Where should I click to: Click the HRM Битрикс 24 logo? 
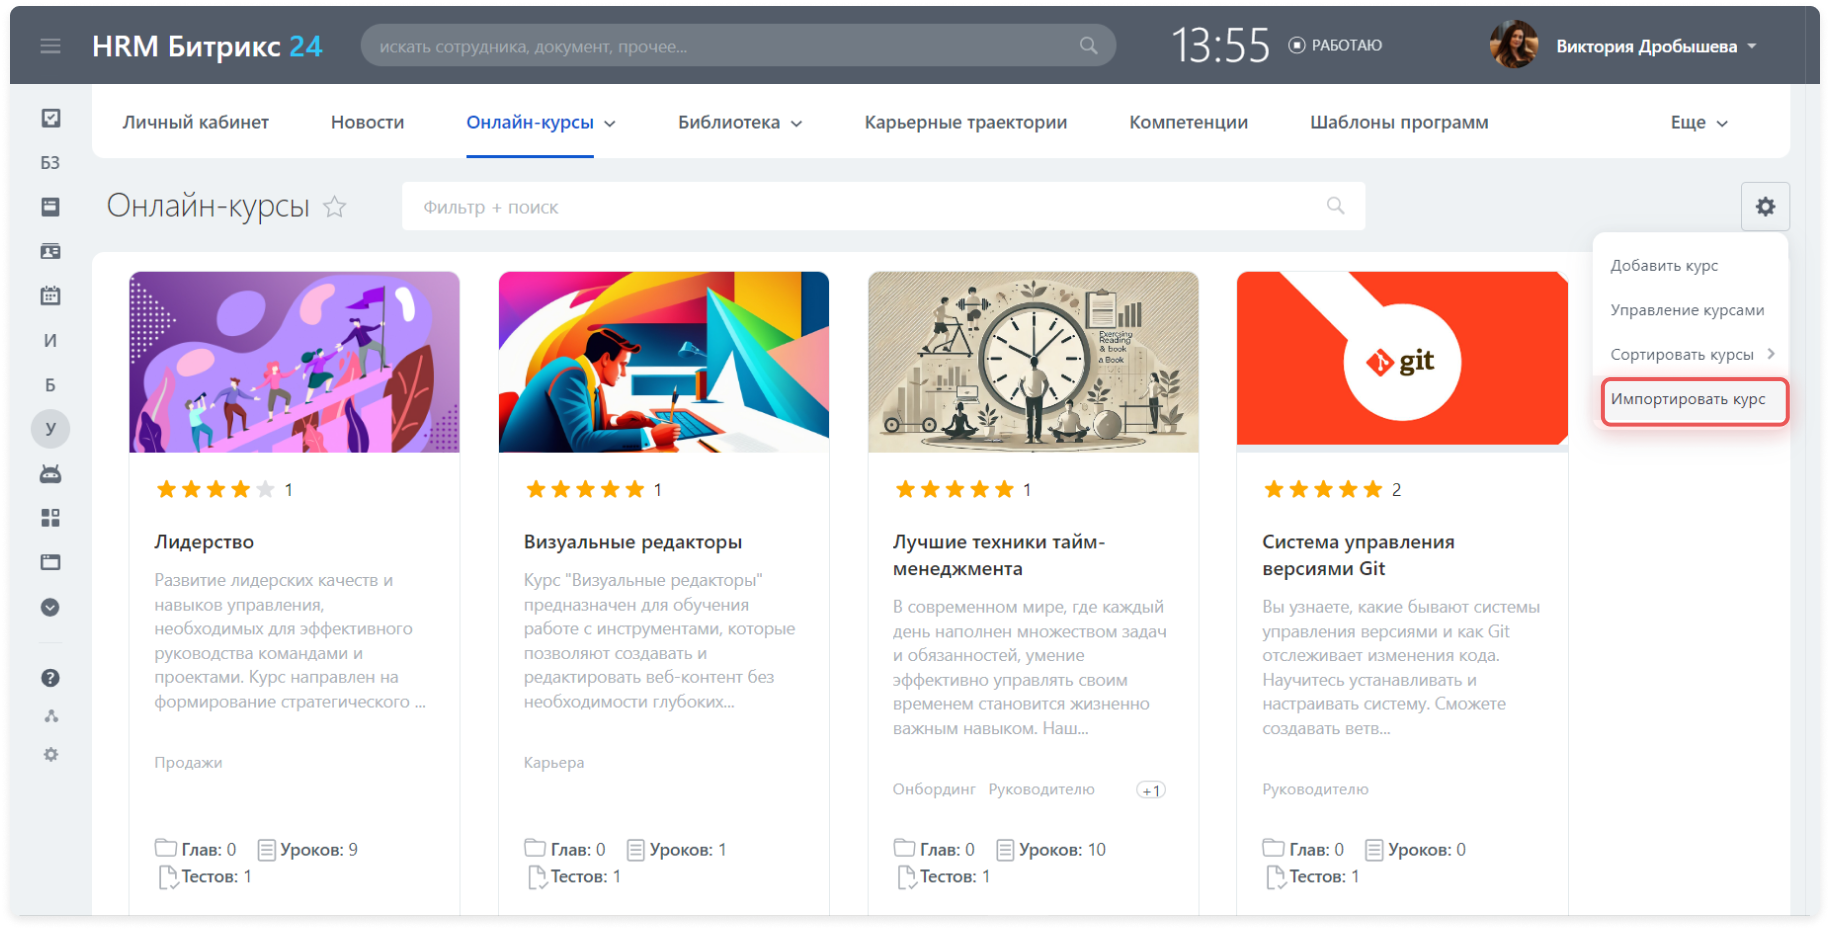click(207, 46)
